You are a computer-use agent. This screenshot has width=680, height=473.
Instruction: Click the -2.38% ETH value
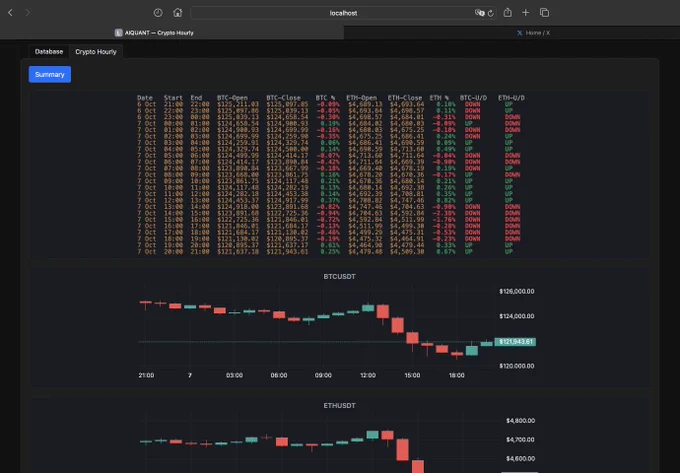click(x=444, y=213)
